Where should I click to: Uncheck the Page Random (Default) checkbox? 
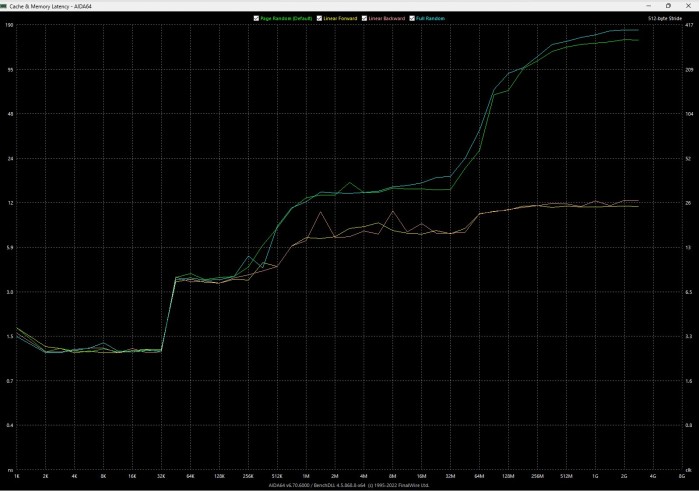(256, 18)
